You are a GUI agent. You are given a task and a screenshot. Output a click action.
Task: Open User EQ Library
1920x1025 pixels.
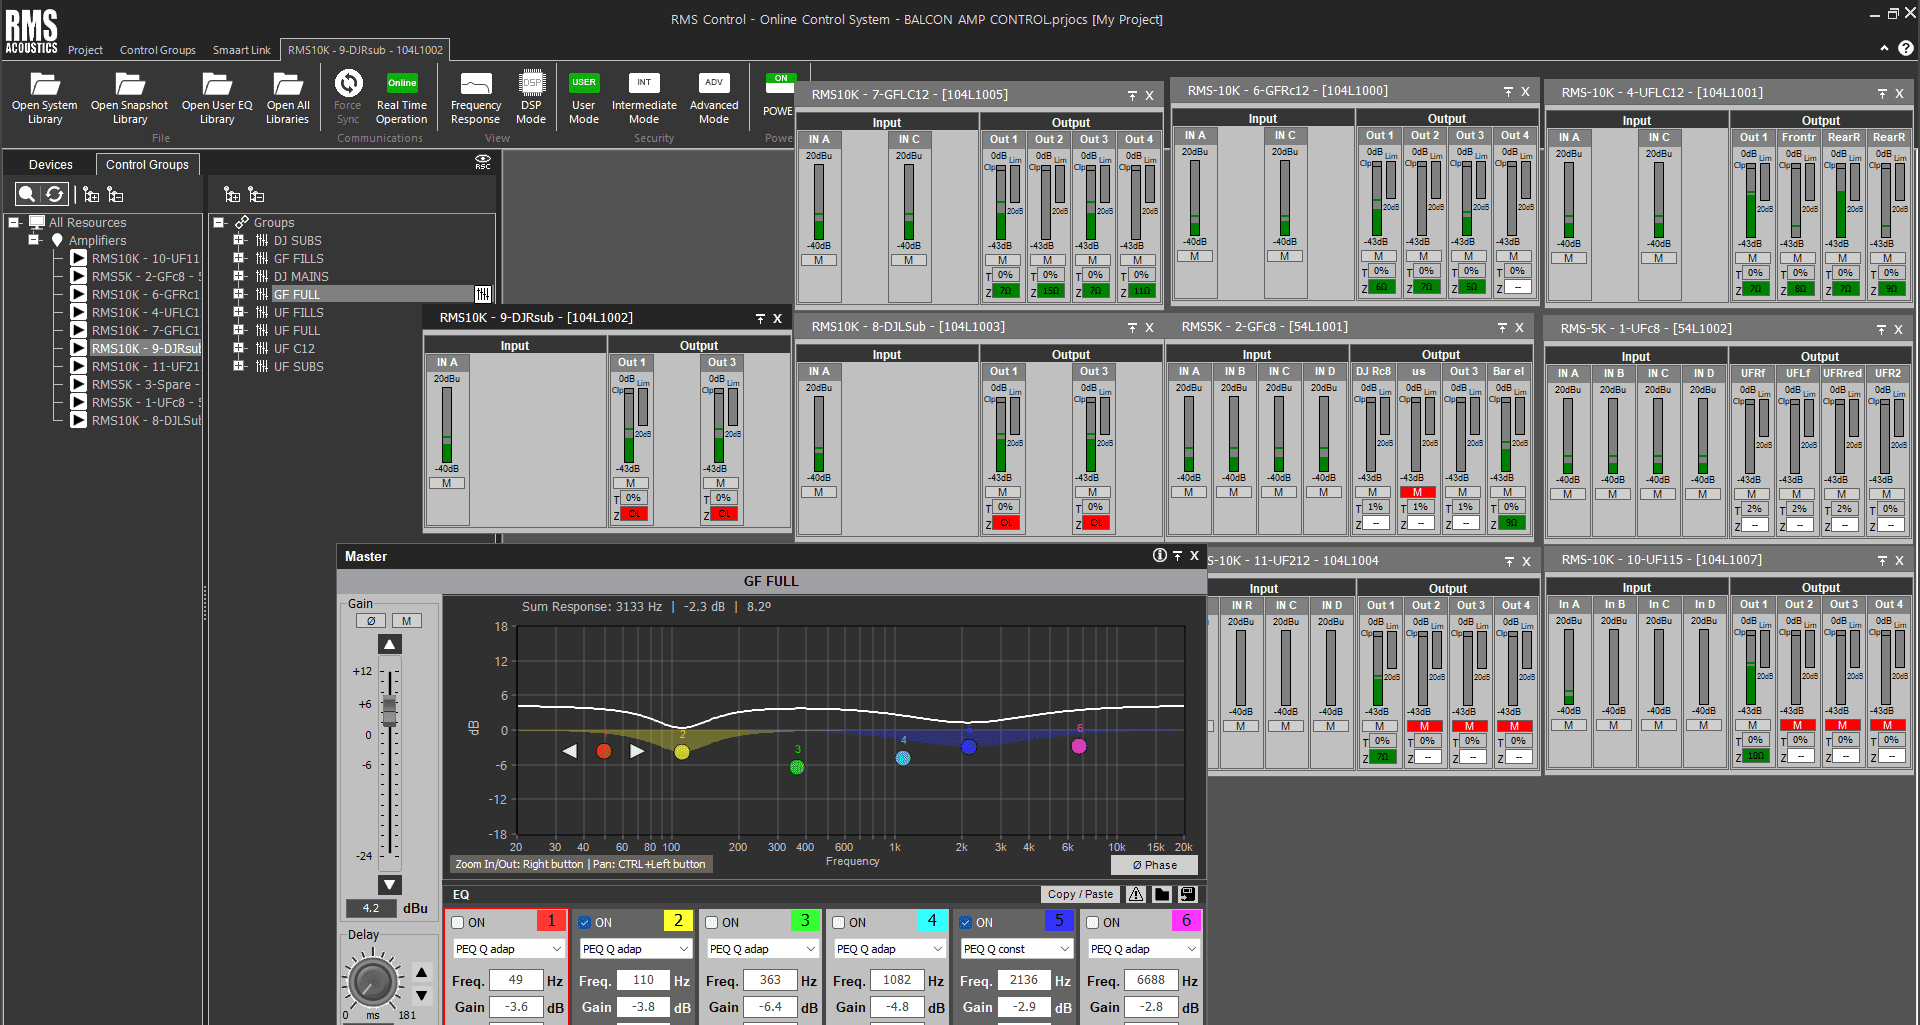tap(217, 98)
